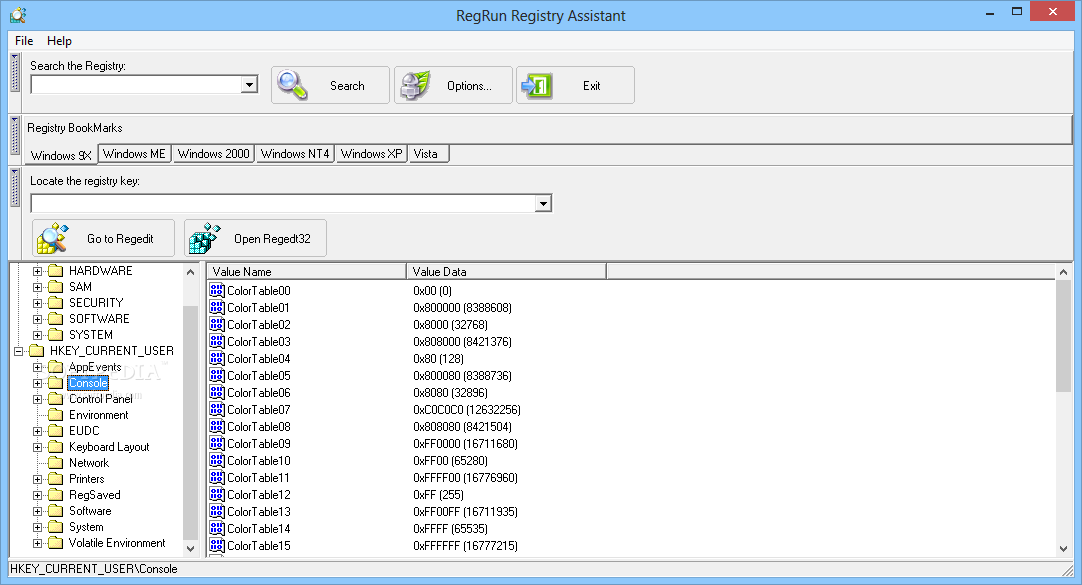This screenshot has width=1082, height=585.
Task: Click the Network folder icon
Action: coord(56,463)
